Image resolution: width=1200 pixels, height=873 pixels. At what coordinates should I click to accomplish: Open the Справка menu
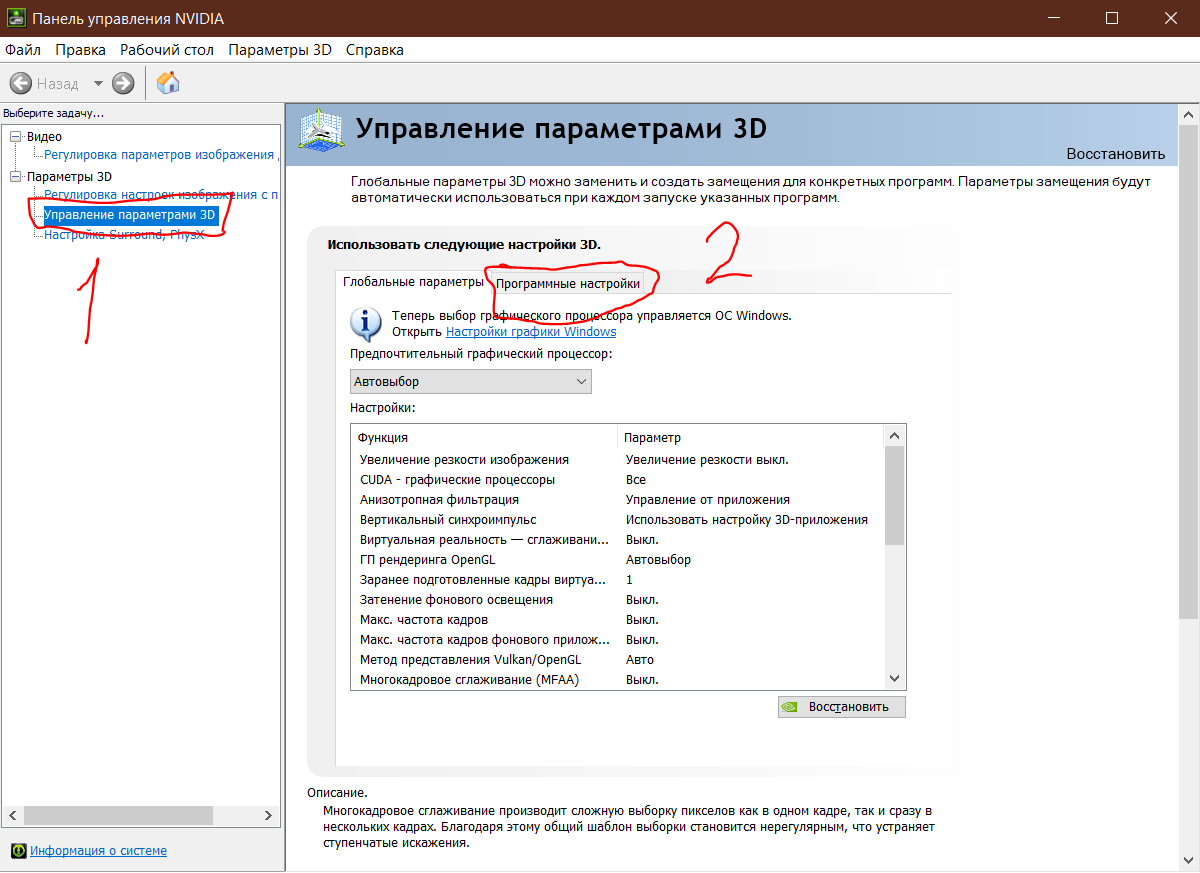coord(375,50)
